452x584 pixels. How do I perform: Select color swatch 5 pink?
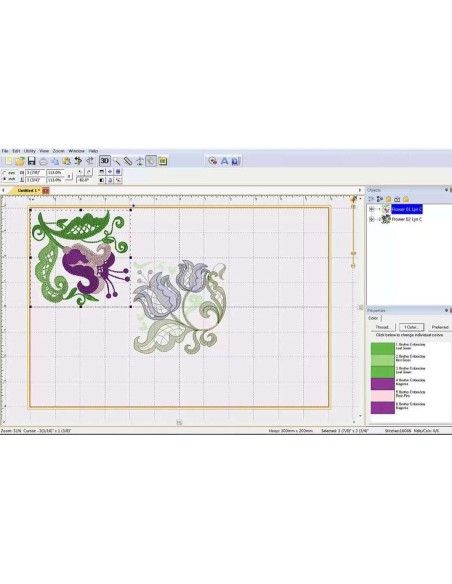[x=382, y=395]
